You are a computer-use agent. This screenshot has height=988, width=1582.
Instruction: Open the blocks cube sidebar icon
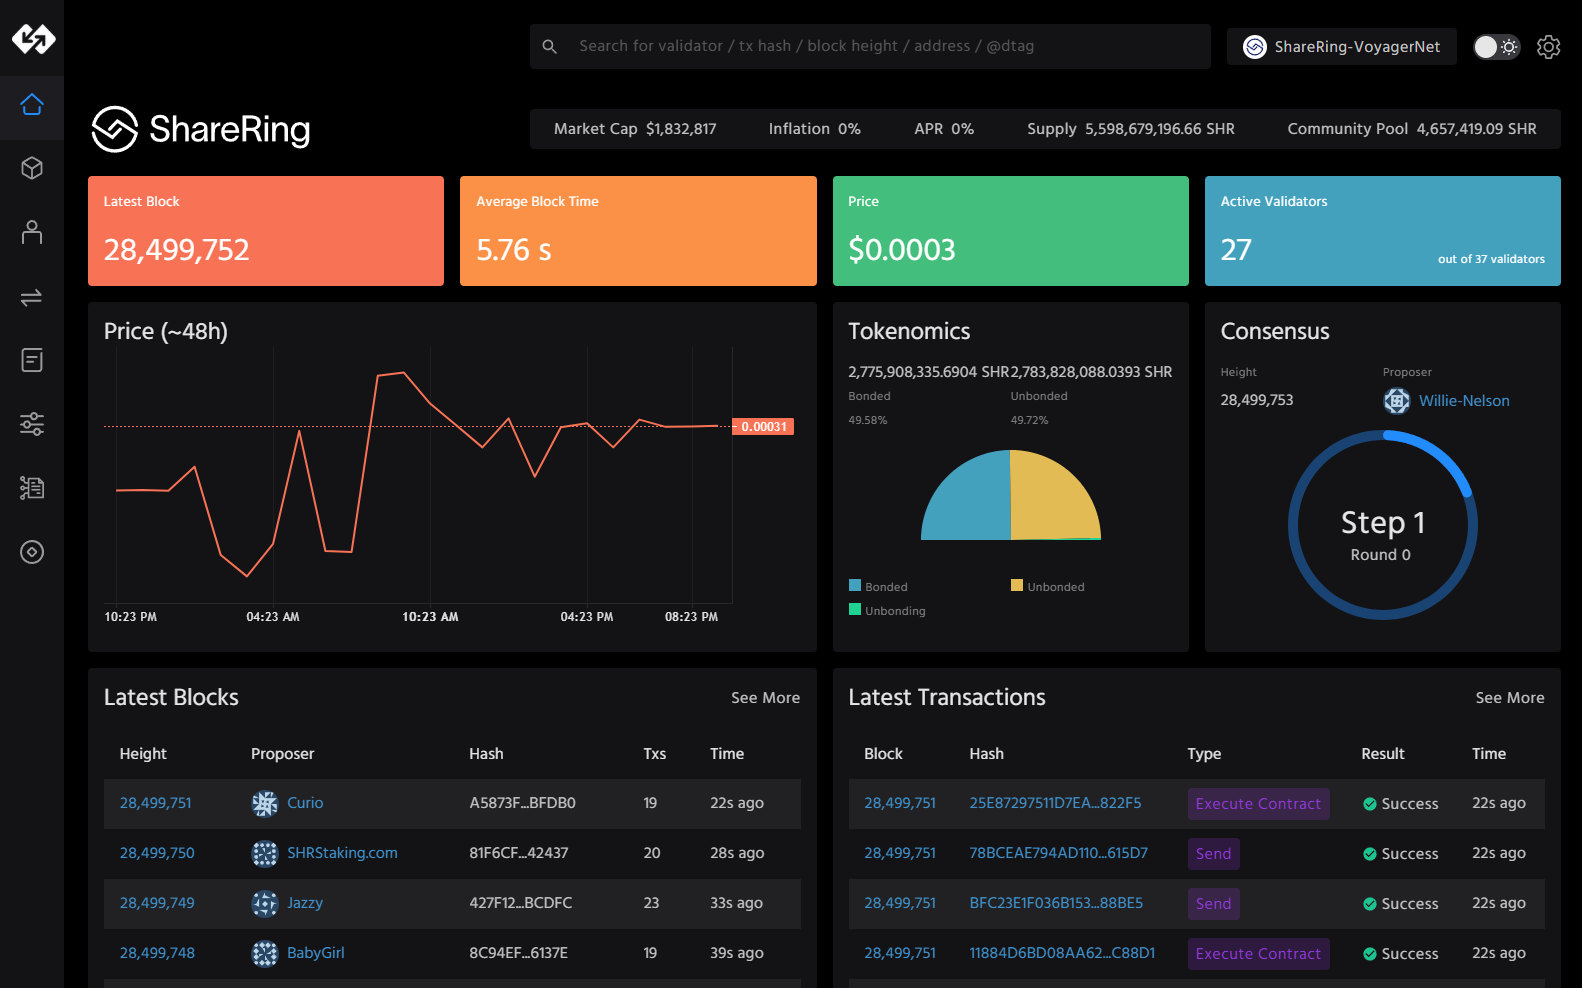32,168
